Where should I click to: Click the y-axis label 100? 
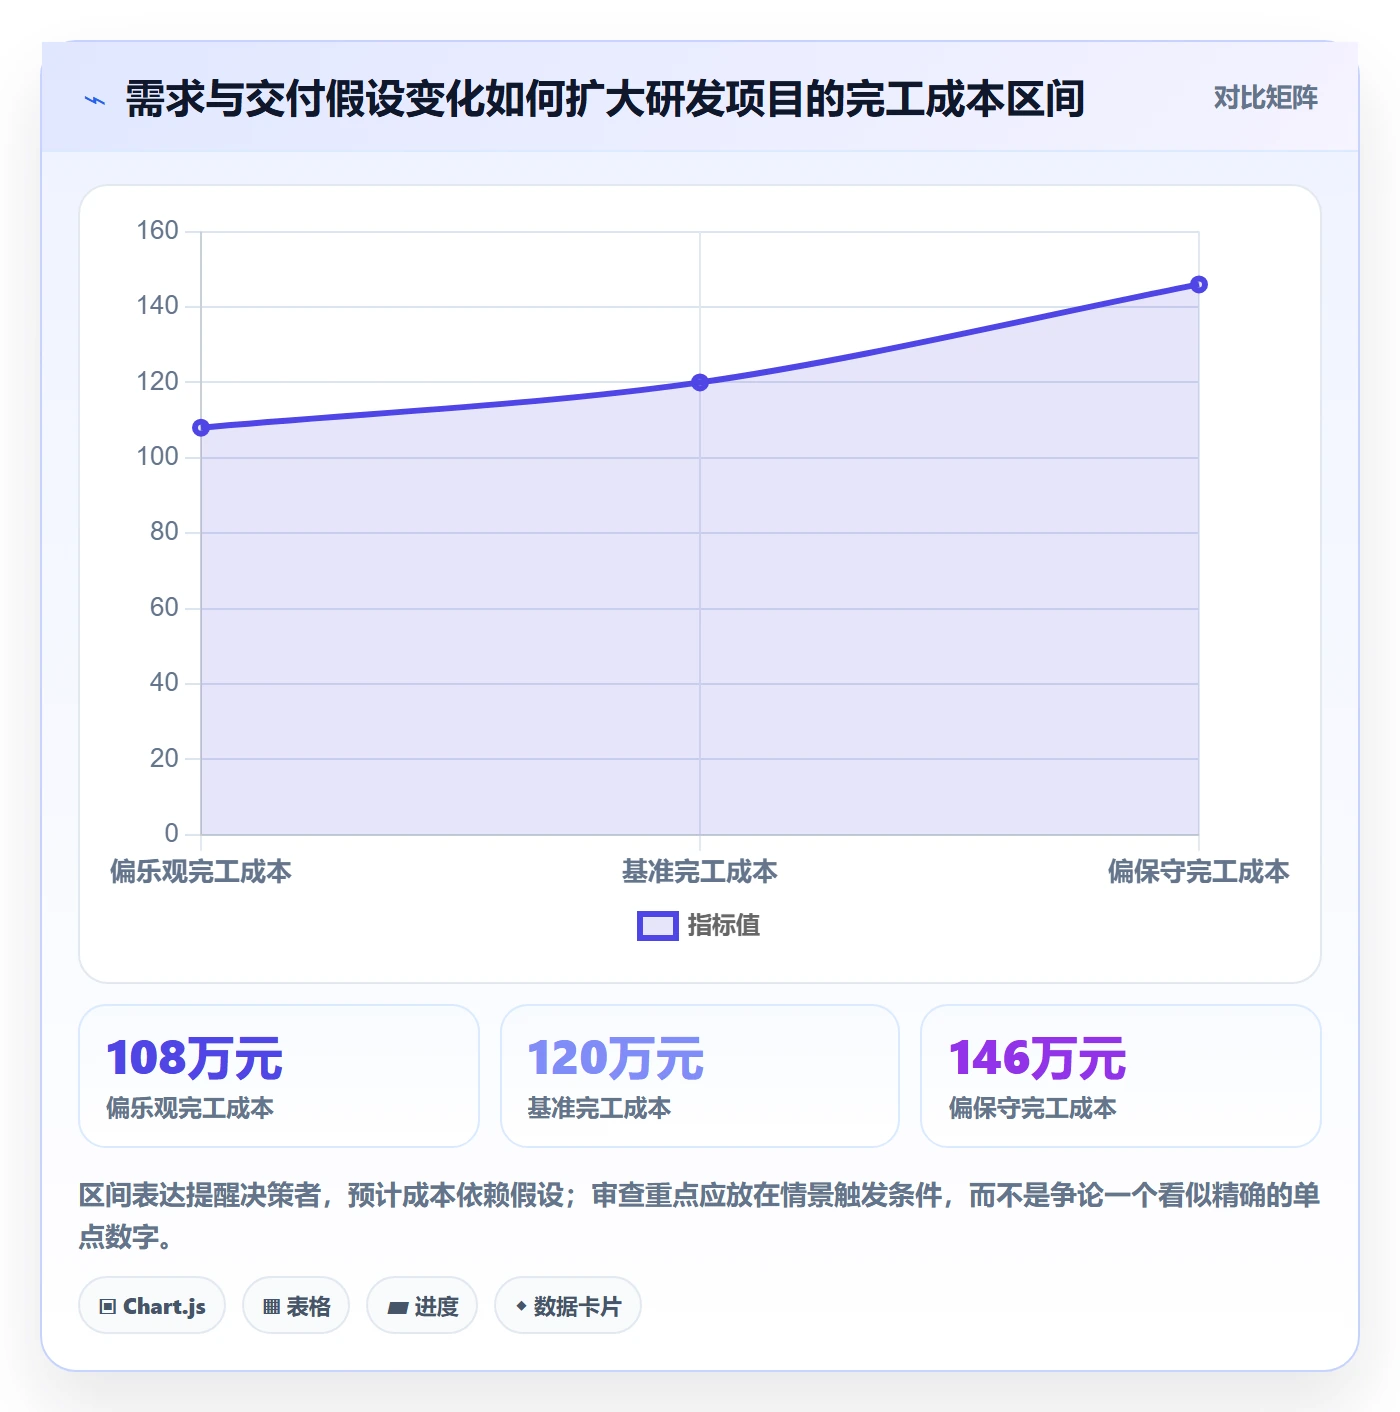click(157, 457)
